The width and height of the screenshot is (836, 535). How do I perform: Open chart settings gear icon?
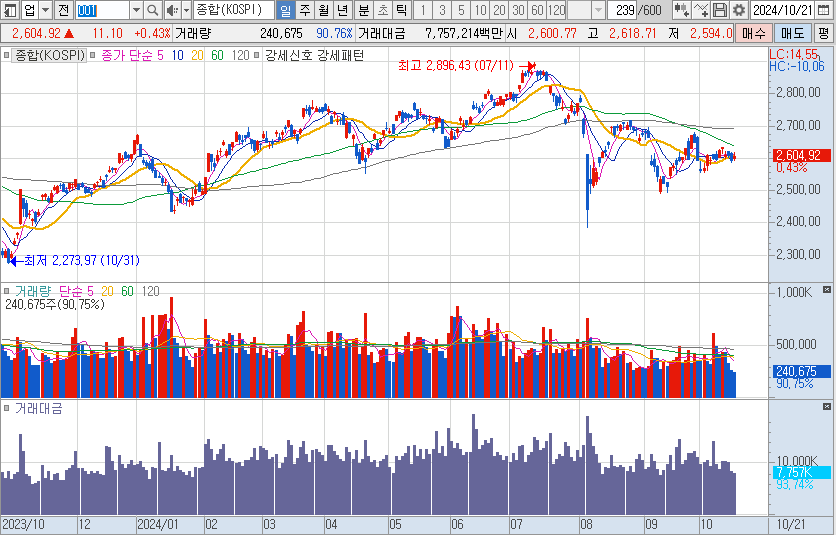pos(739,10)
